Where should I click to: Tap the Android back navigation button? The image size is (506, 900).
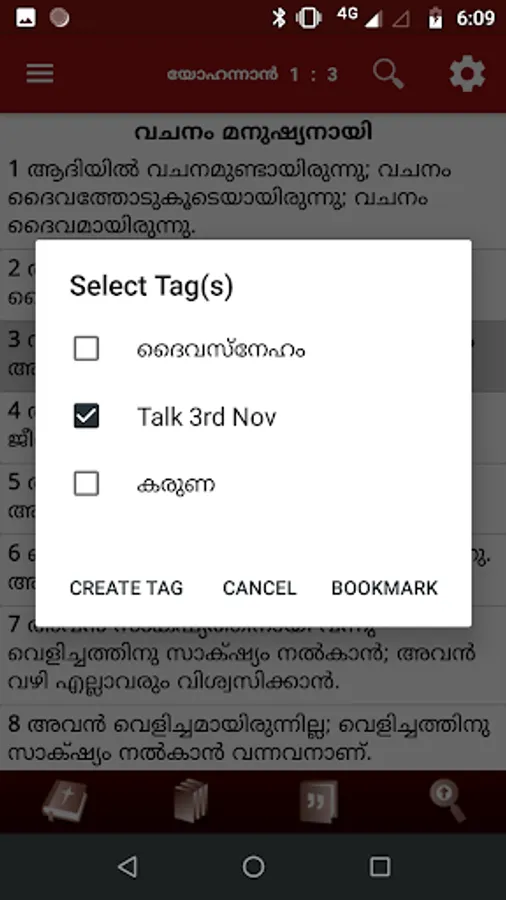(127, 867)
